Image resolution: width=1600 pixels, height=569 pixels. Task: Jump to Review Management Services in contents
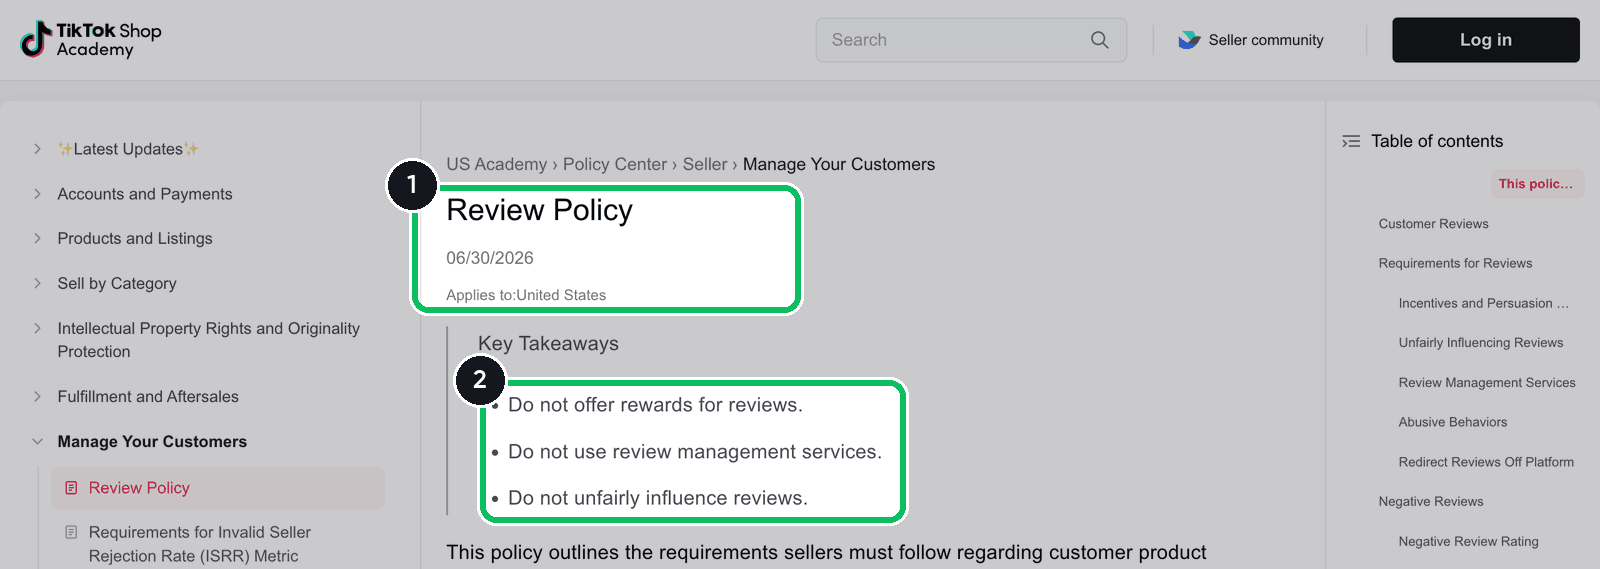pyautogui.click(x=1487, y=382)
